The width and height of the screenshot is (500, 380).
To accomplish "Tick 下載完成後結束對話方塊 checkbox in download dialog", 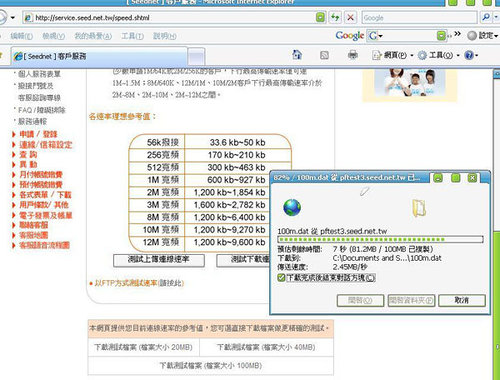I will [281, 277].
